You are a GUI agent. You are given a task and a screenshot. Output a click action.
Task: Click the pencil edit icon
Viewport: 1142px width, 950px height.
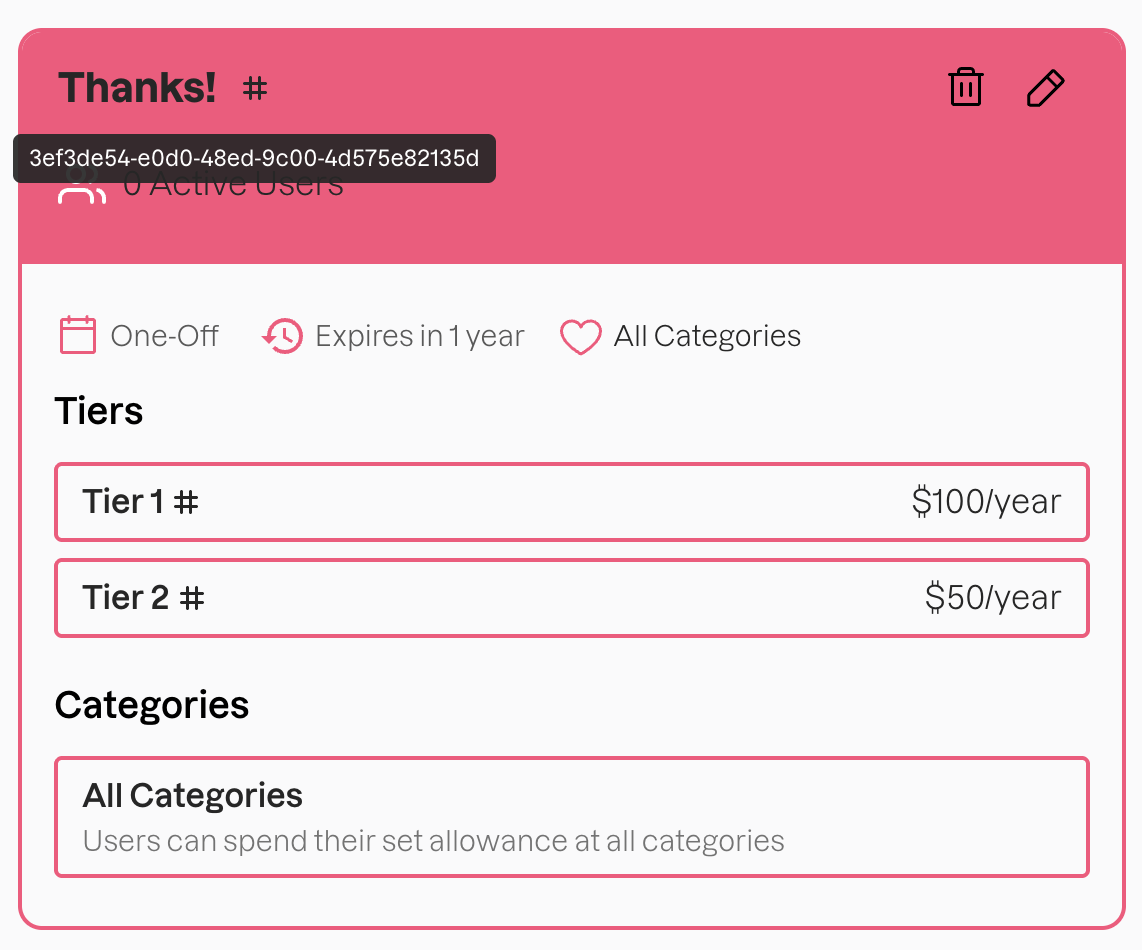point(1046,88)
